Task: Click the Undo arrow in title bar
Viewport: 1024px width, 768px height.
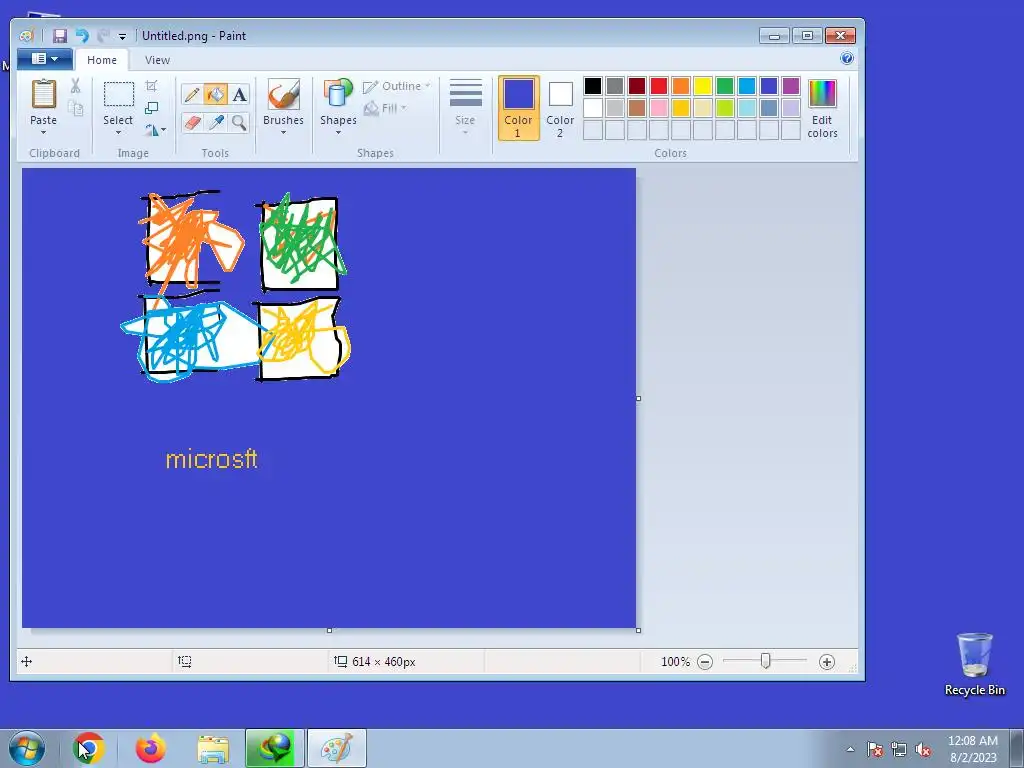Action: [x=82, y=36]
